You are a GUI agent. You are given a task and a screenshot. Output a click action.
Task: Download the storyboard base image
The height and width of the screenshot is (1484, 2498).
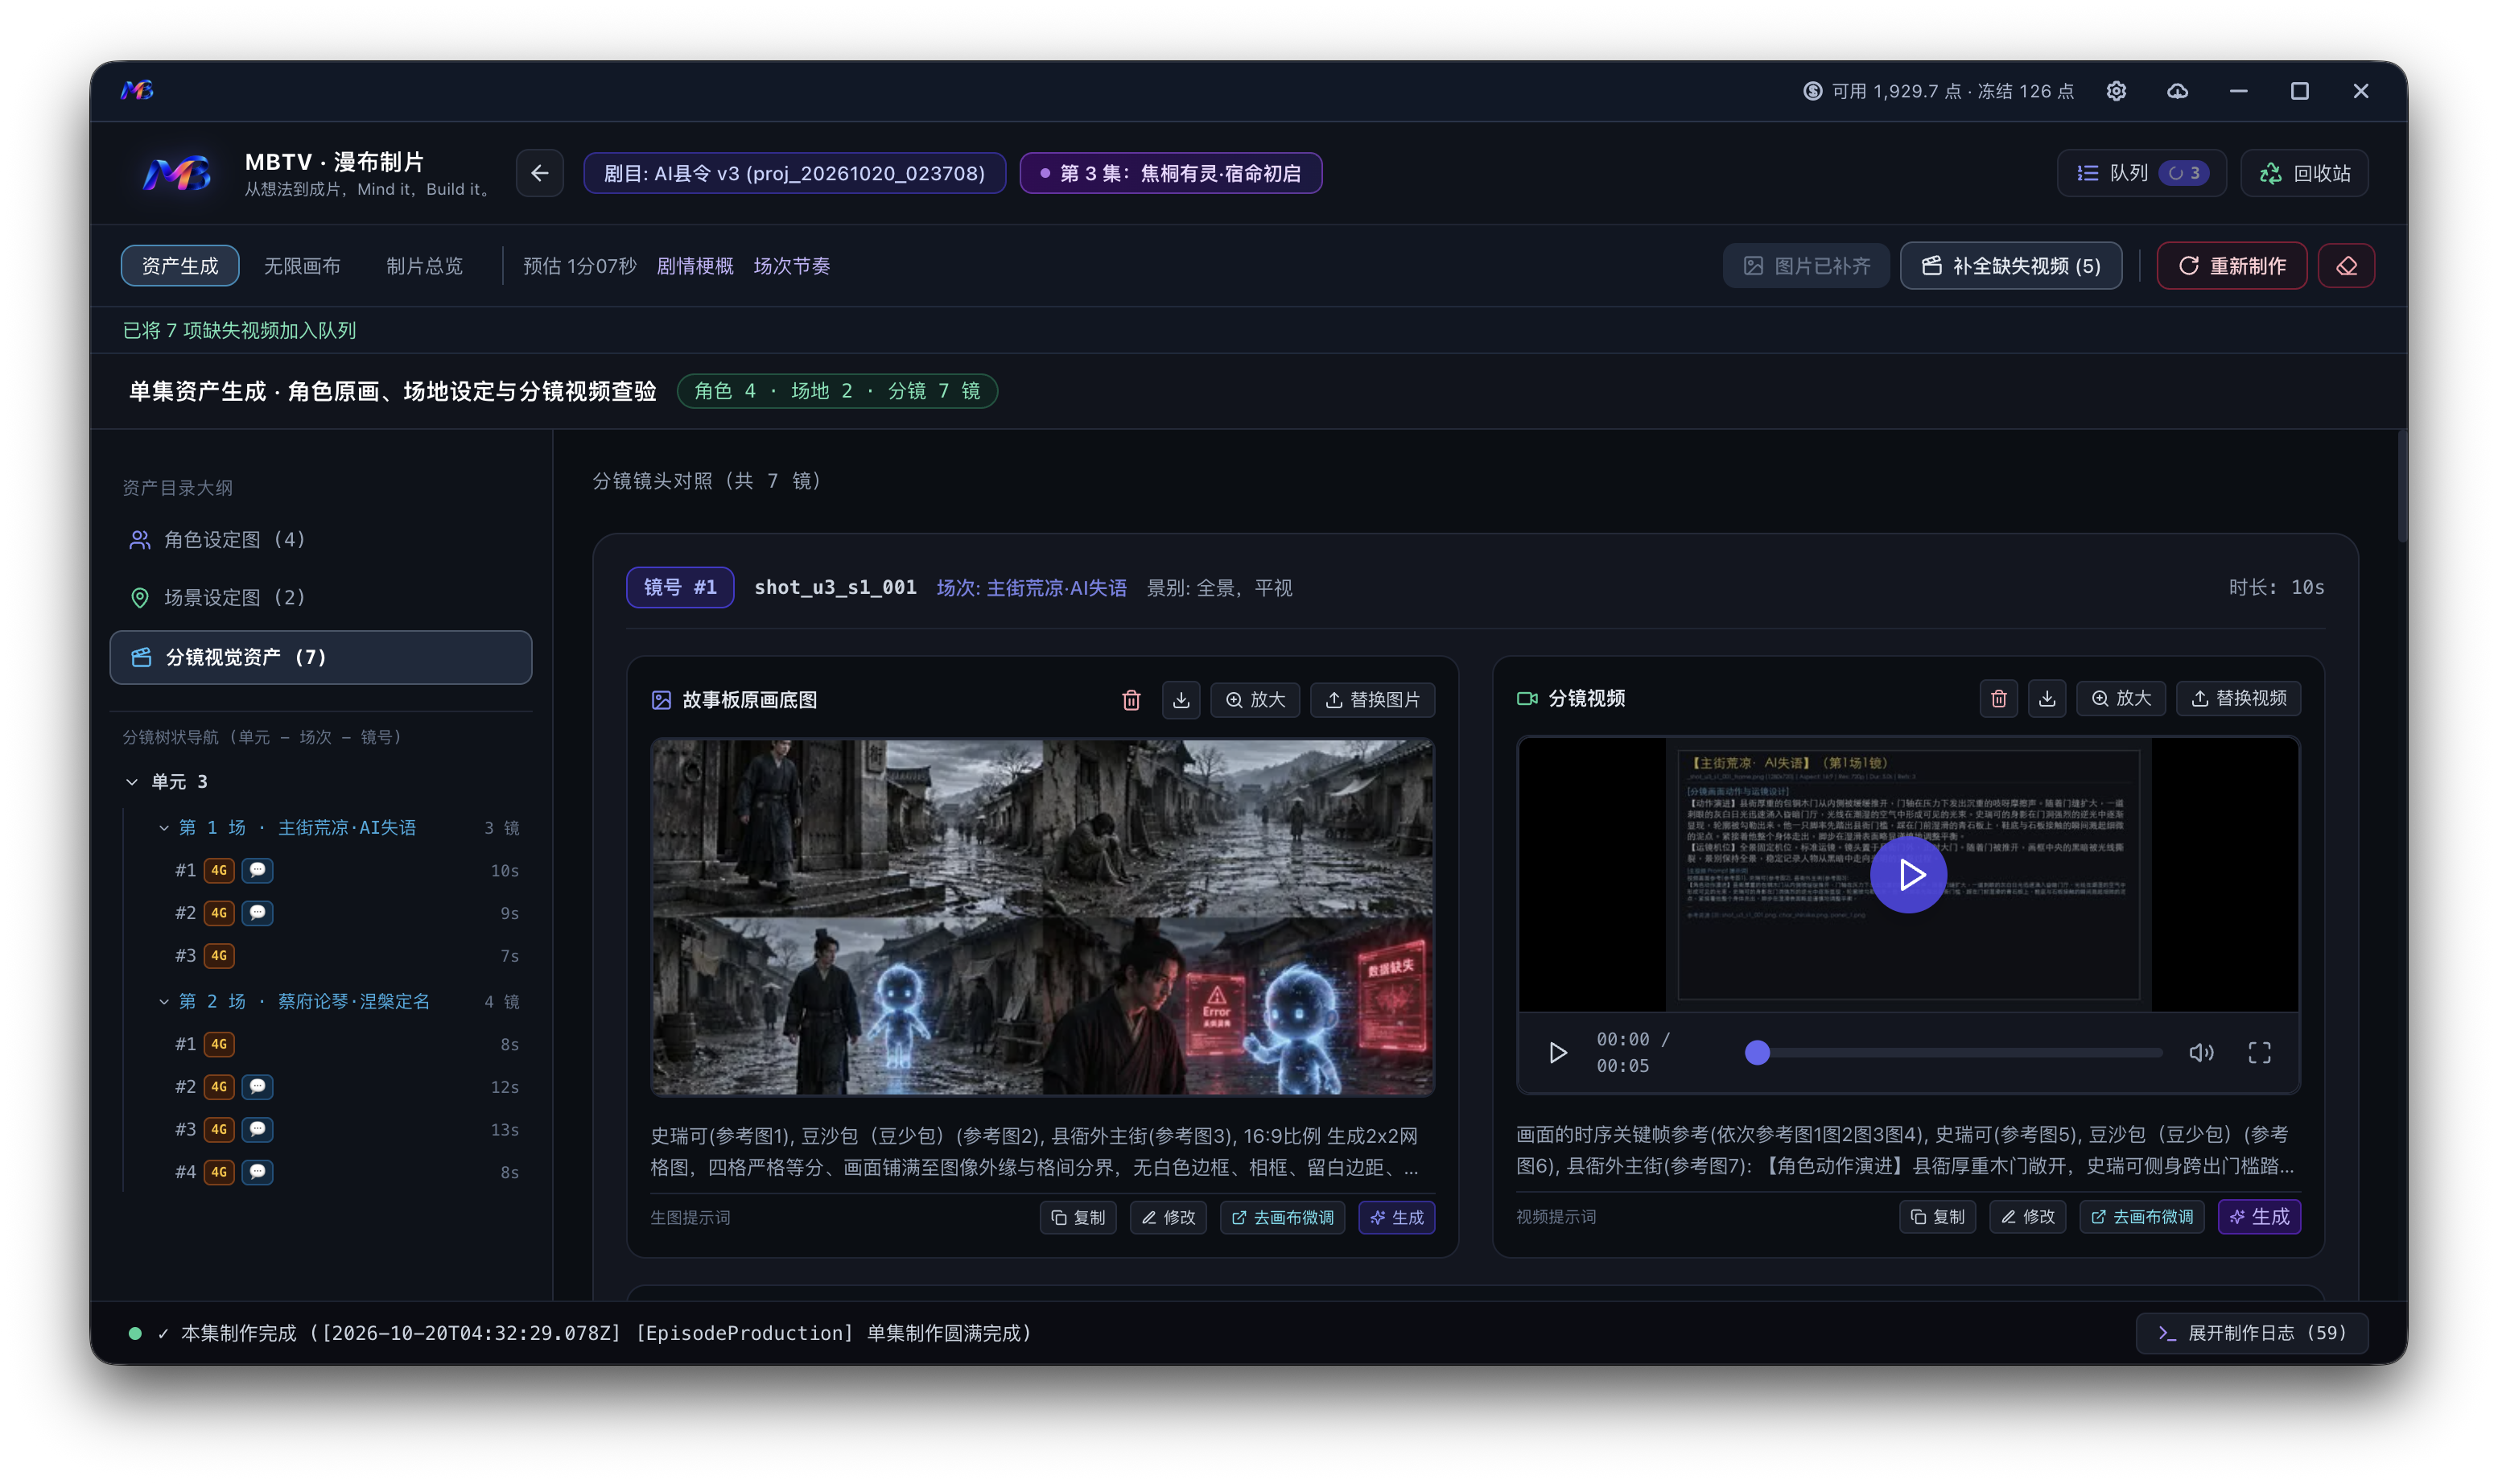(x=1181, y=700)
